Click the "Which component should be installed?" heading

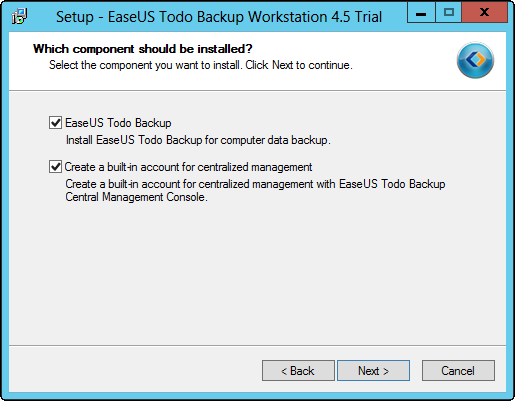point(143,49)
